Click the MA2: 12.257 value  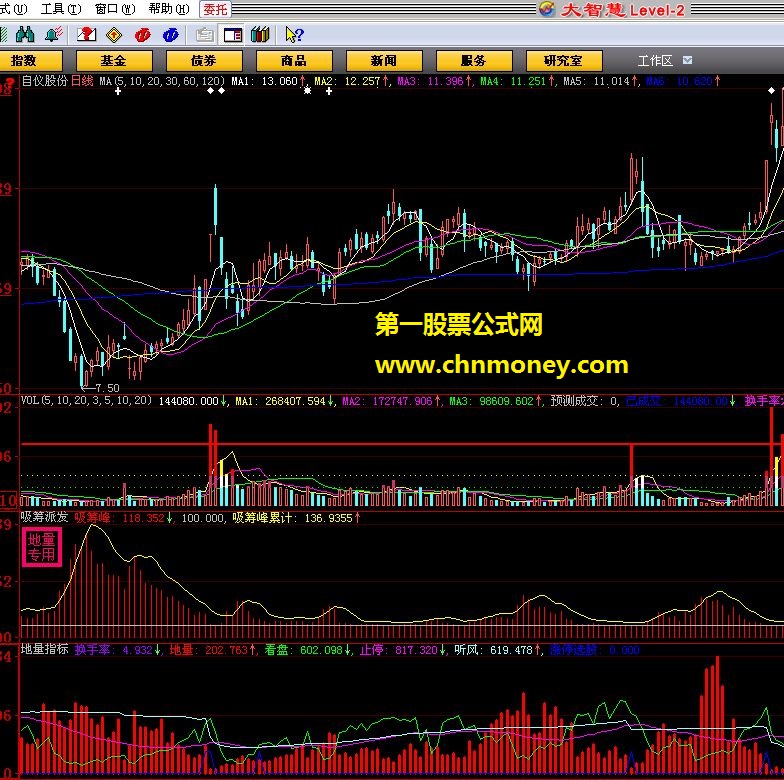348,81
